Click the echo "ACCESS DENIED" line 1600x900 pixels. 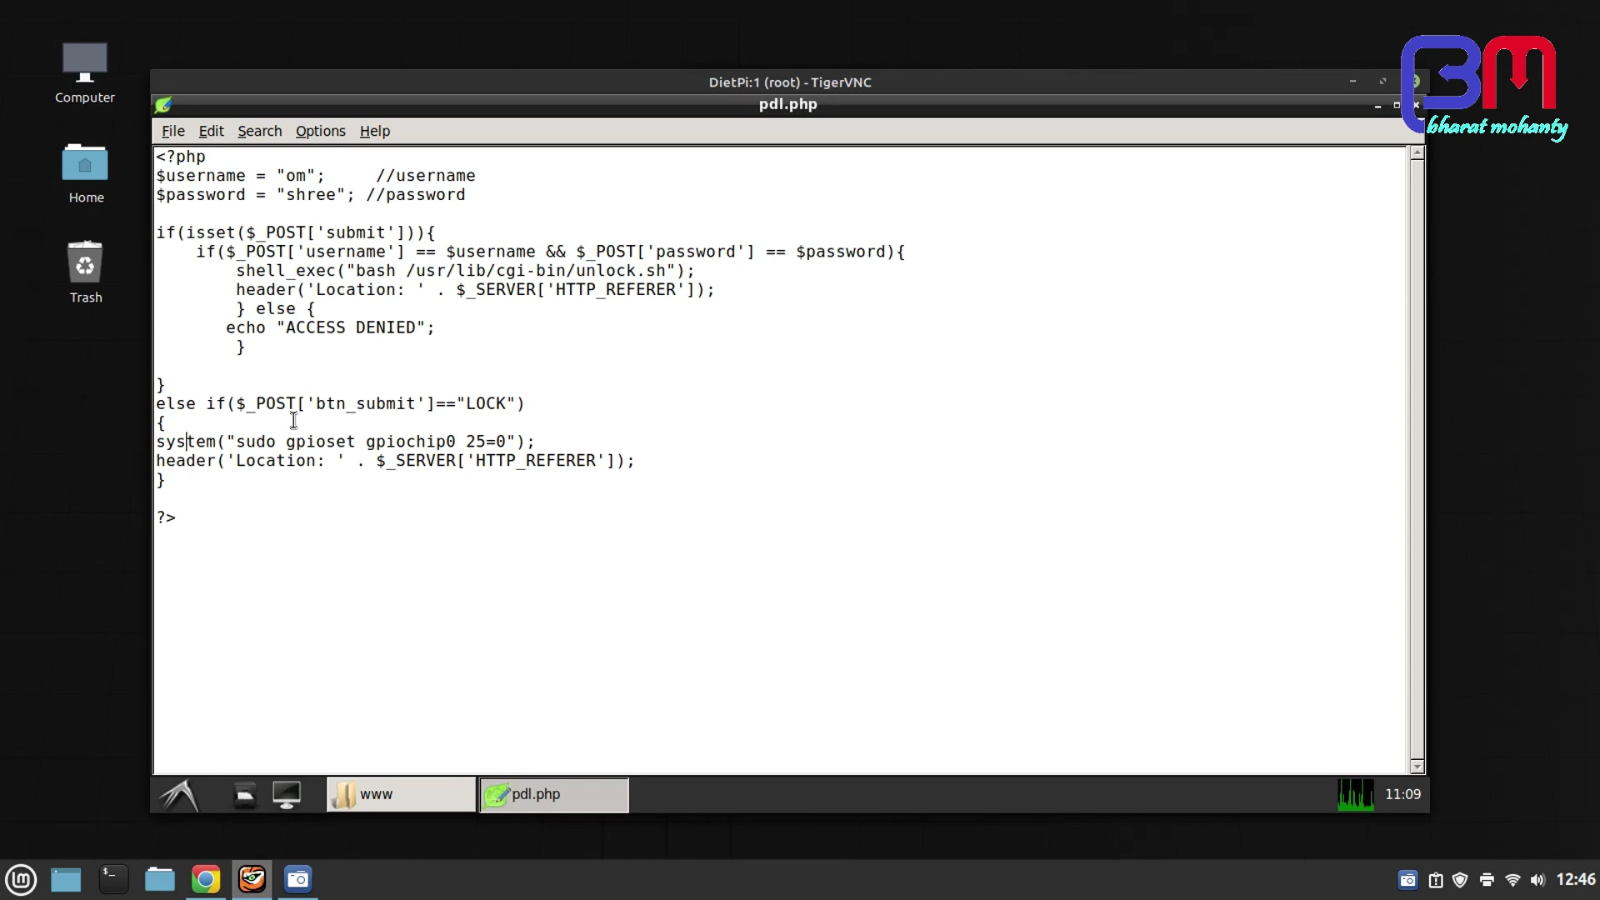pos(330,328)
